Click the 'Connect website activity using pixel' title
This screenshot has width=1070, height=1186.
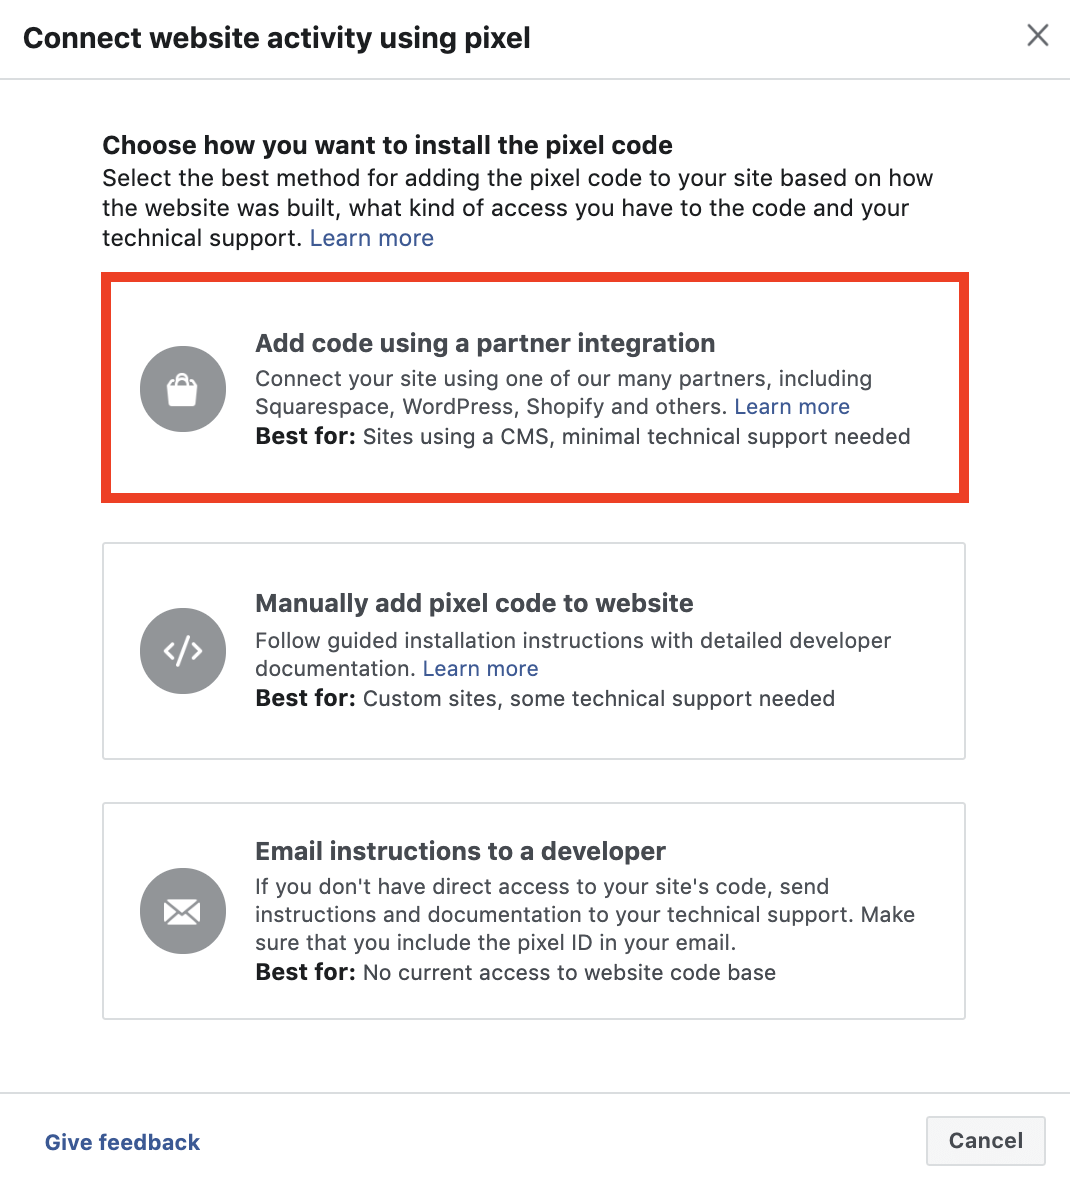click(276, 38)
